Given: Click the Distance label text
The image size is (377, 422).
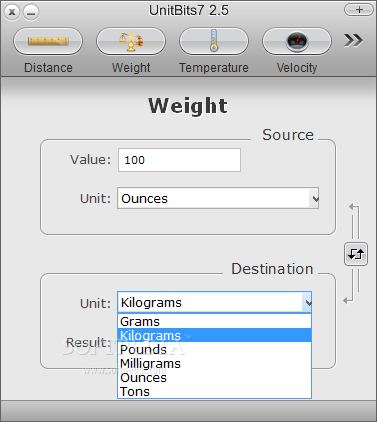Looking at the screenshot, I should tap(48, 68).
